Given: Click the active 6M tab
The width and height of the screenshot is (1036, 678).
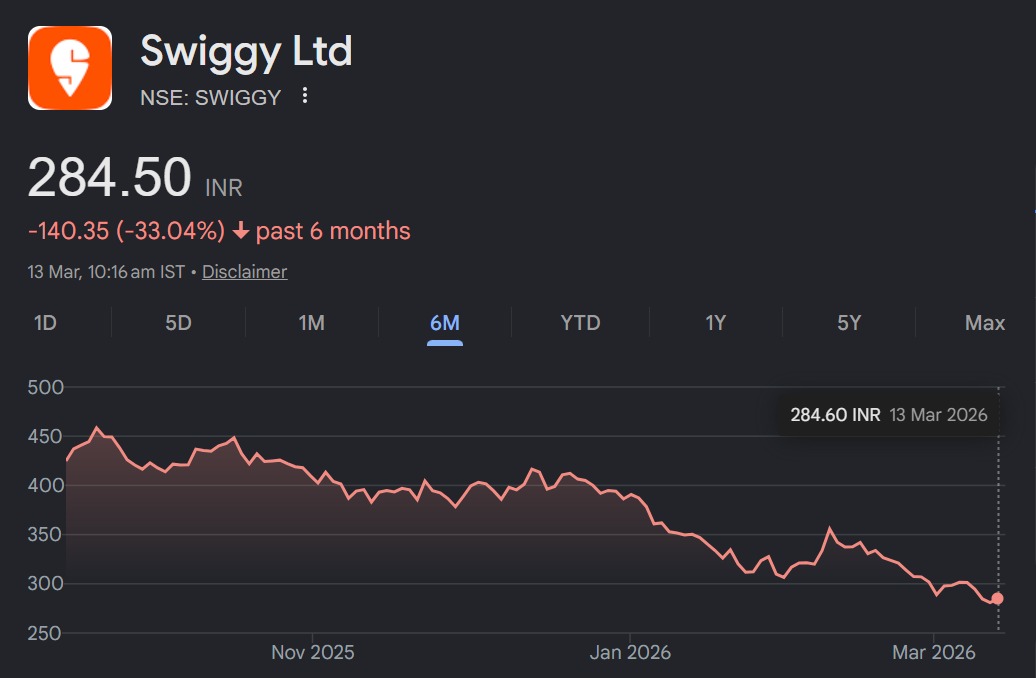Looking at the screenshot, I should (x=443, y=322).
